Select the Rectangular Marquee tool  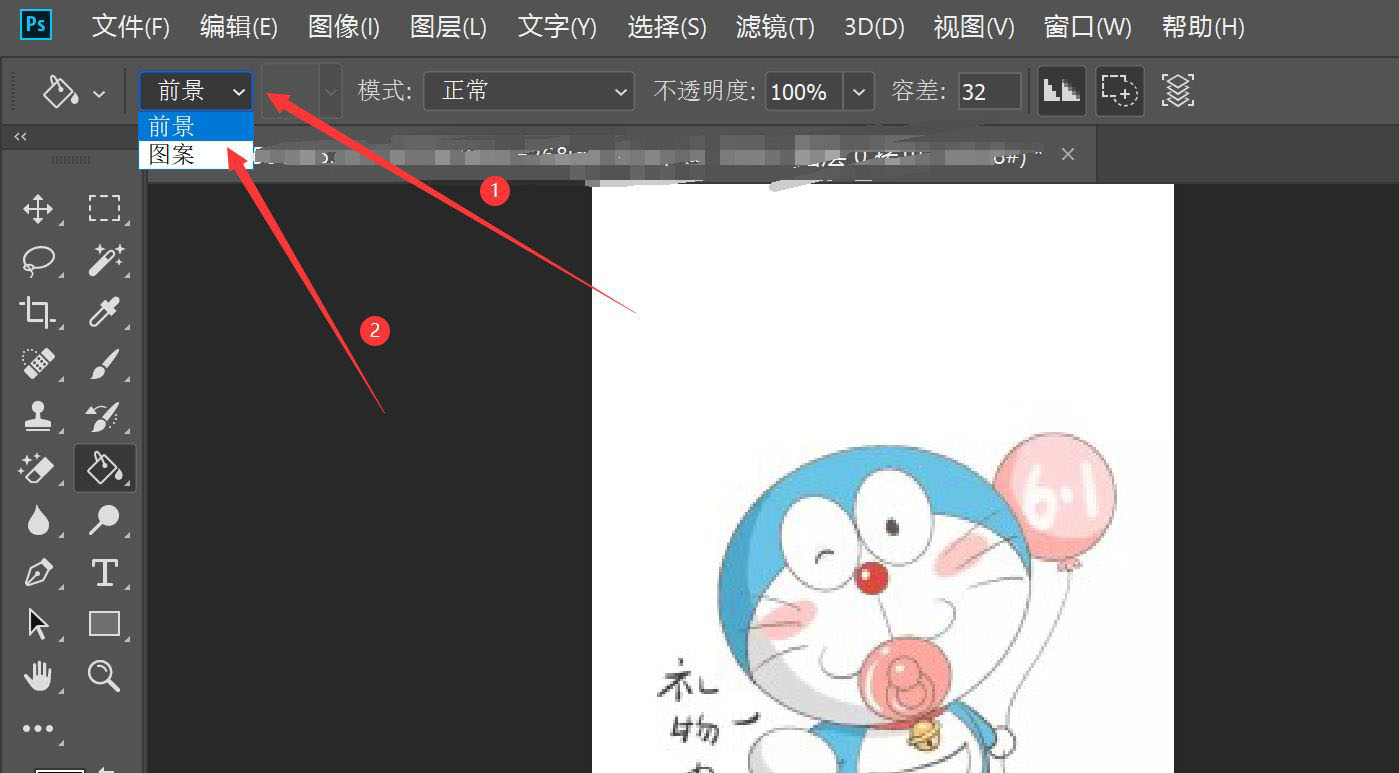pyautogui.click(x=104, y=209)
